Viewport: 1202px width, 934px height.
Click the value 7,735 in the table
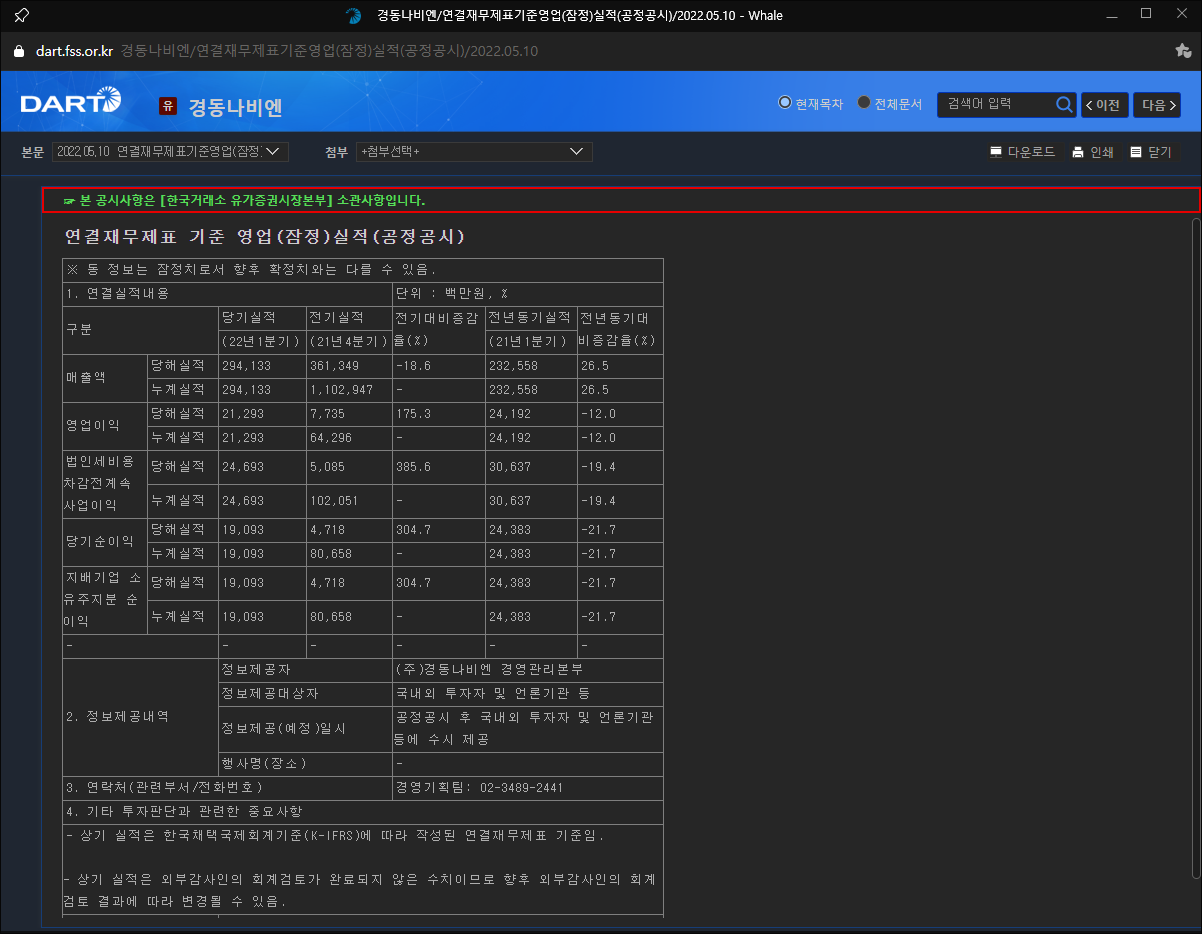tap(327, 414)
